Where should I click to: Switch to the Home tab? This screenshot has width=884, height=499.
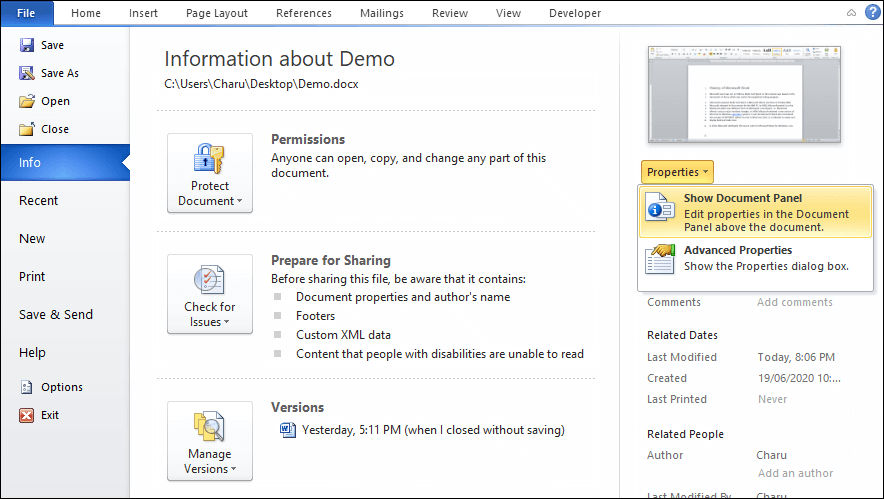[86, 13]
